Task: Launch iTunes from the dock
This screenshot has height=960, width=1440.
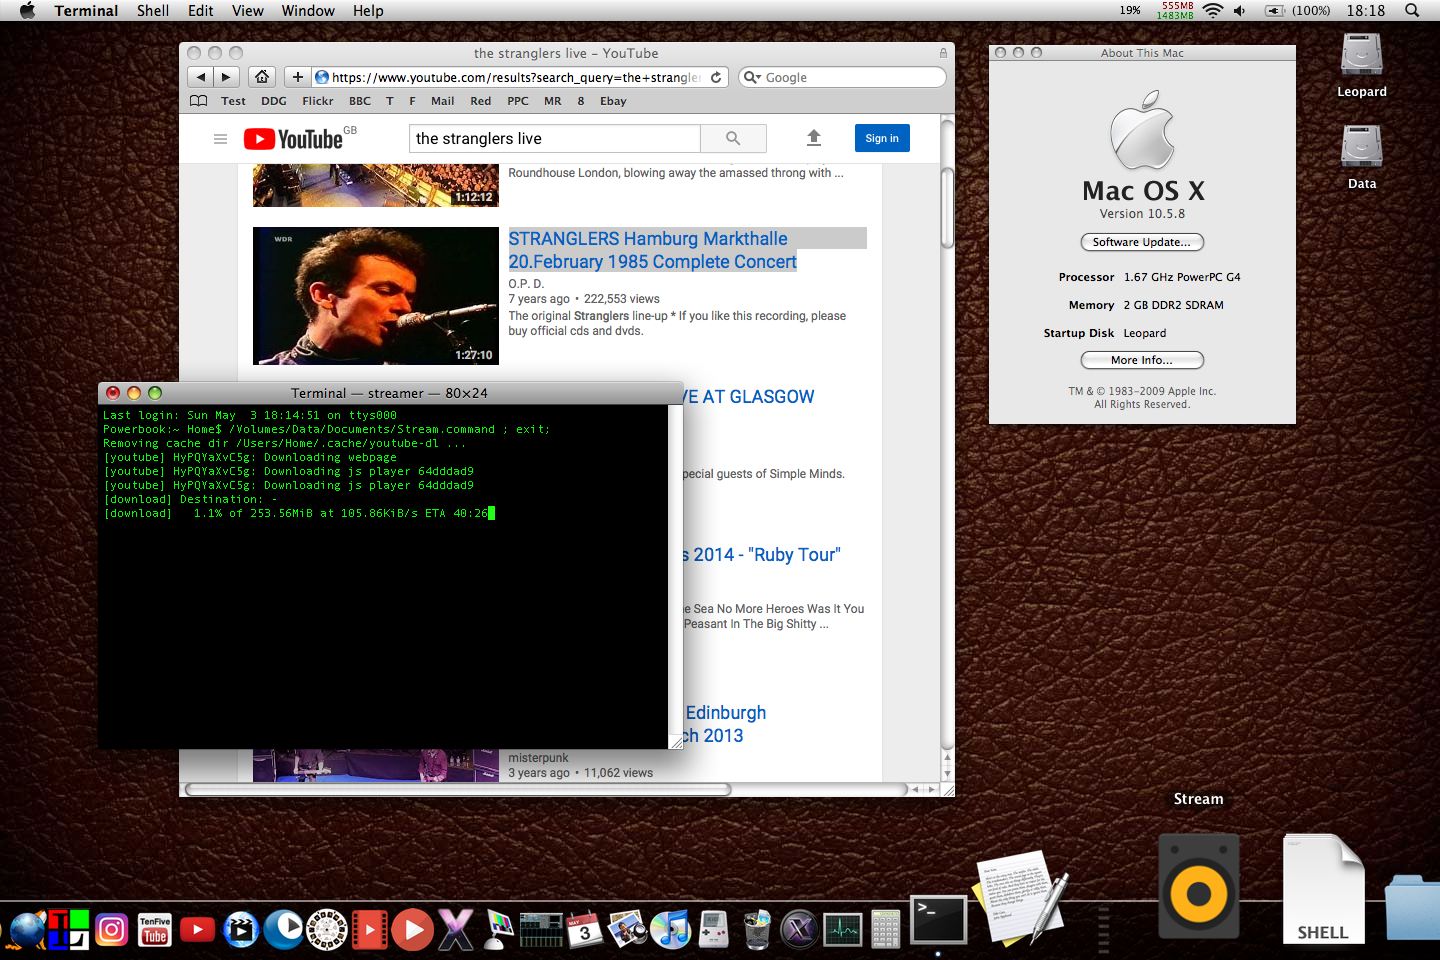Action: click(x=670, y=930)
